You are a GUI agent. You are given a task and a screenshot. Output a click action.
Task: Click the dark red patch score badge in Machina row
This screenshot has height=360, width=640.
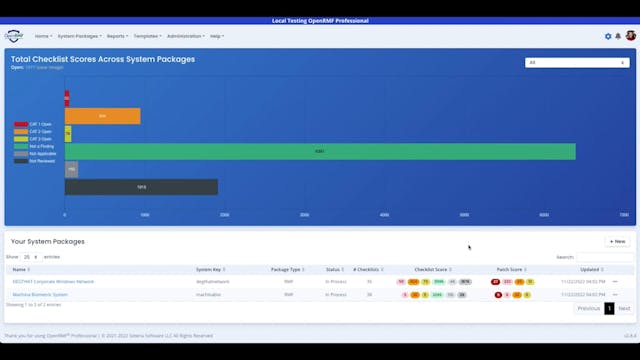click(498, 295)
